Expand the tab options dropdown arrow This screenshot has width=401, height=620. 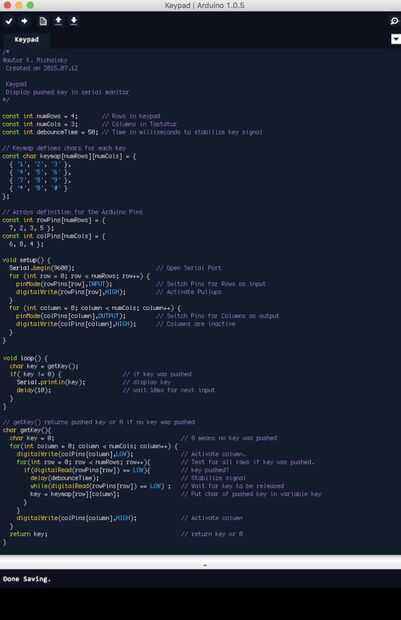tap(395, 39)
